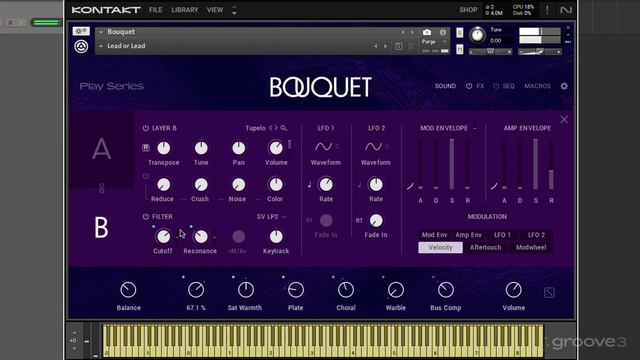Select layer A
This screenshot has width=640, height=360.
click(102, 149)
